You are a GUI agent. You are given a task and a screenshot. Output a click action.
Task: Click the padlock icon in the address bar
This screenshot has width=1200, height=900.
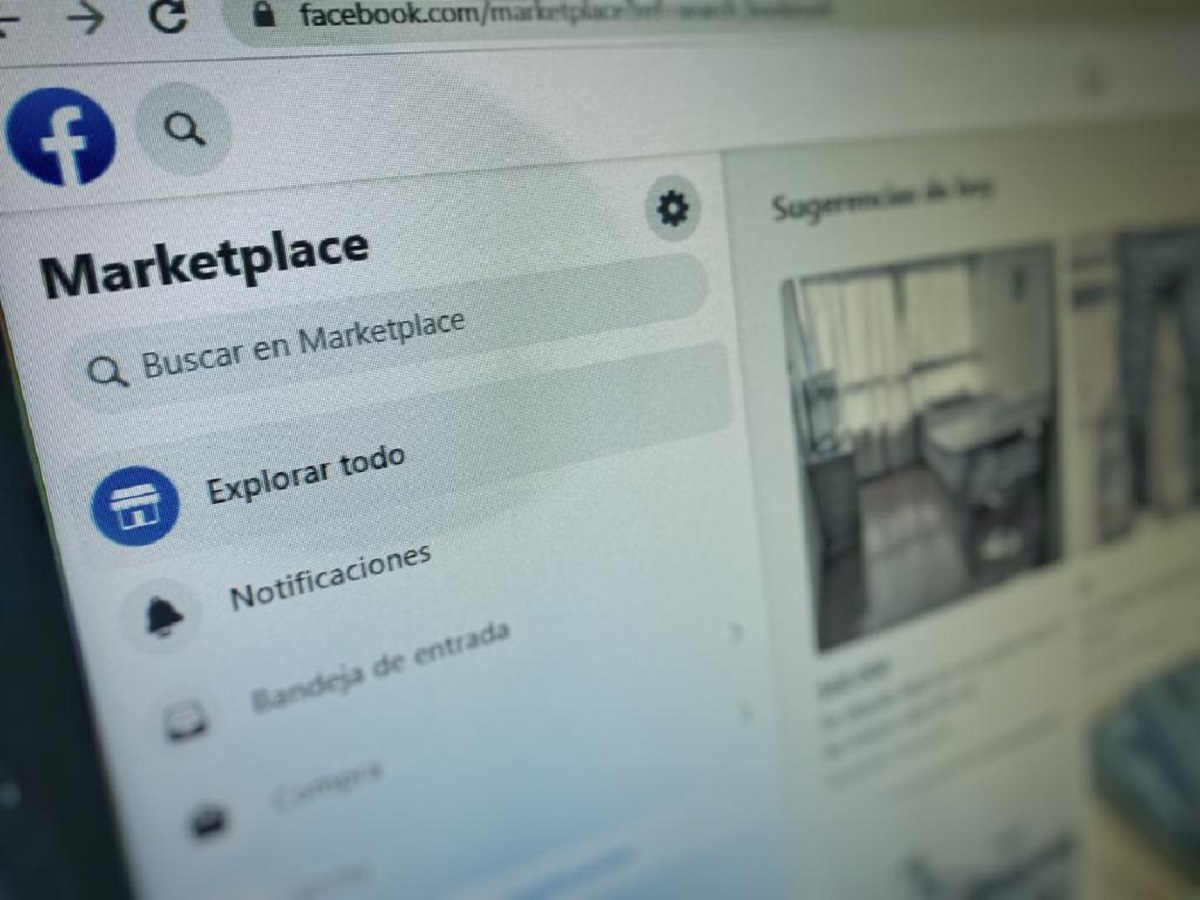(x=264, y=13)
